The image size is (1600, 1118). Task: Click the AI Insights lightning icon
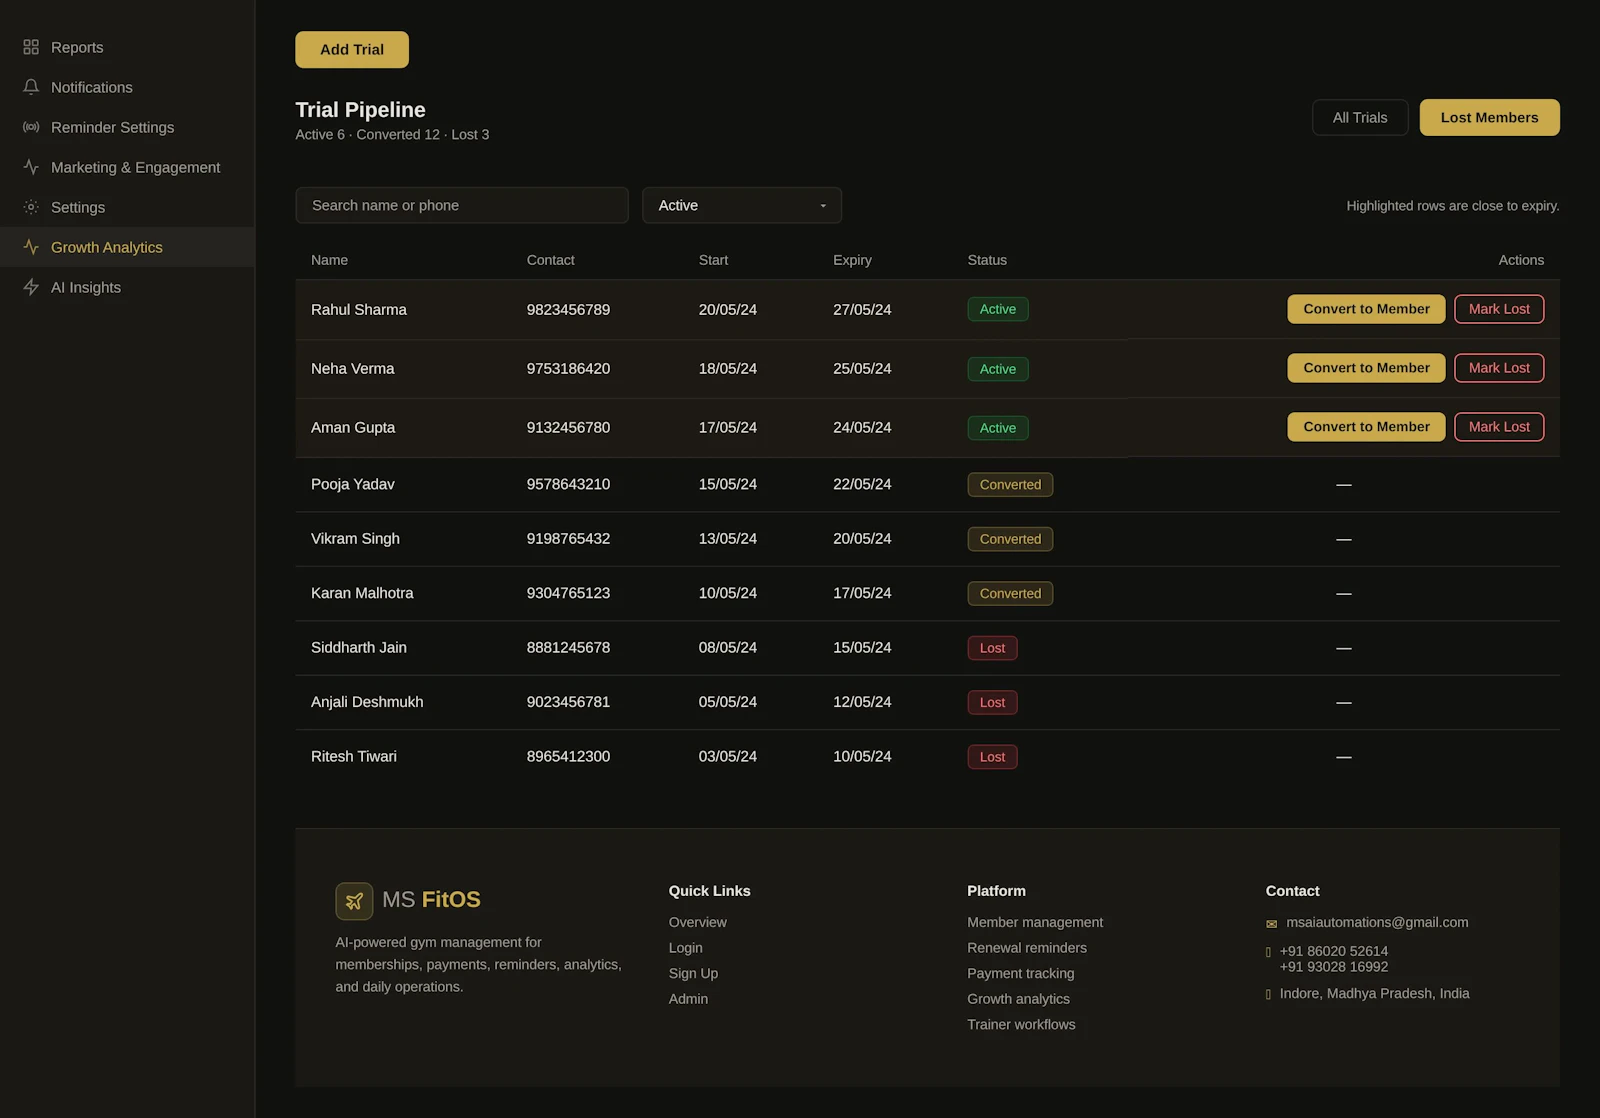[x=31, y=287]
